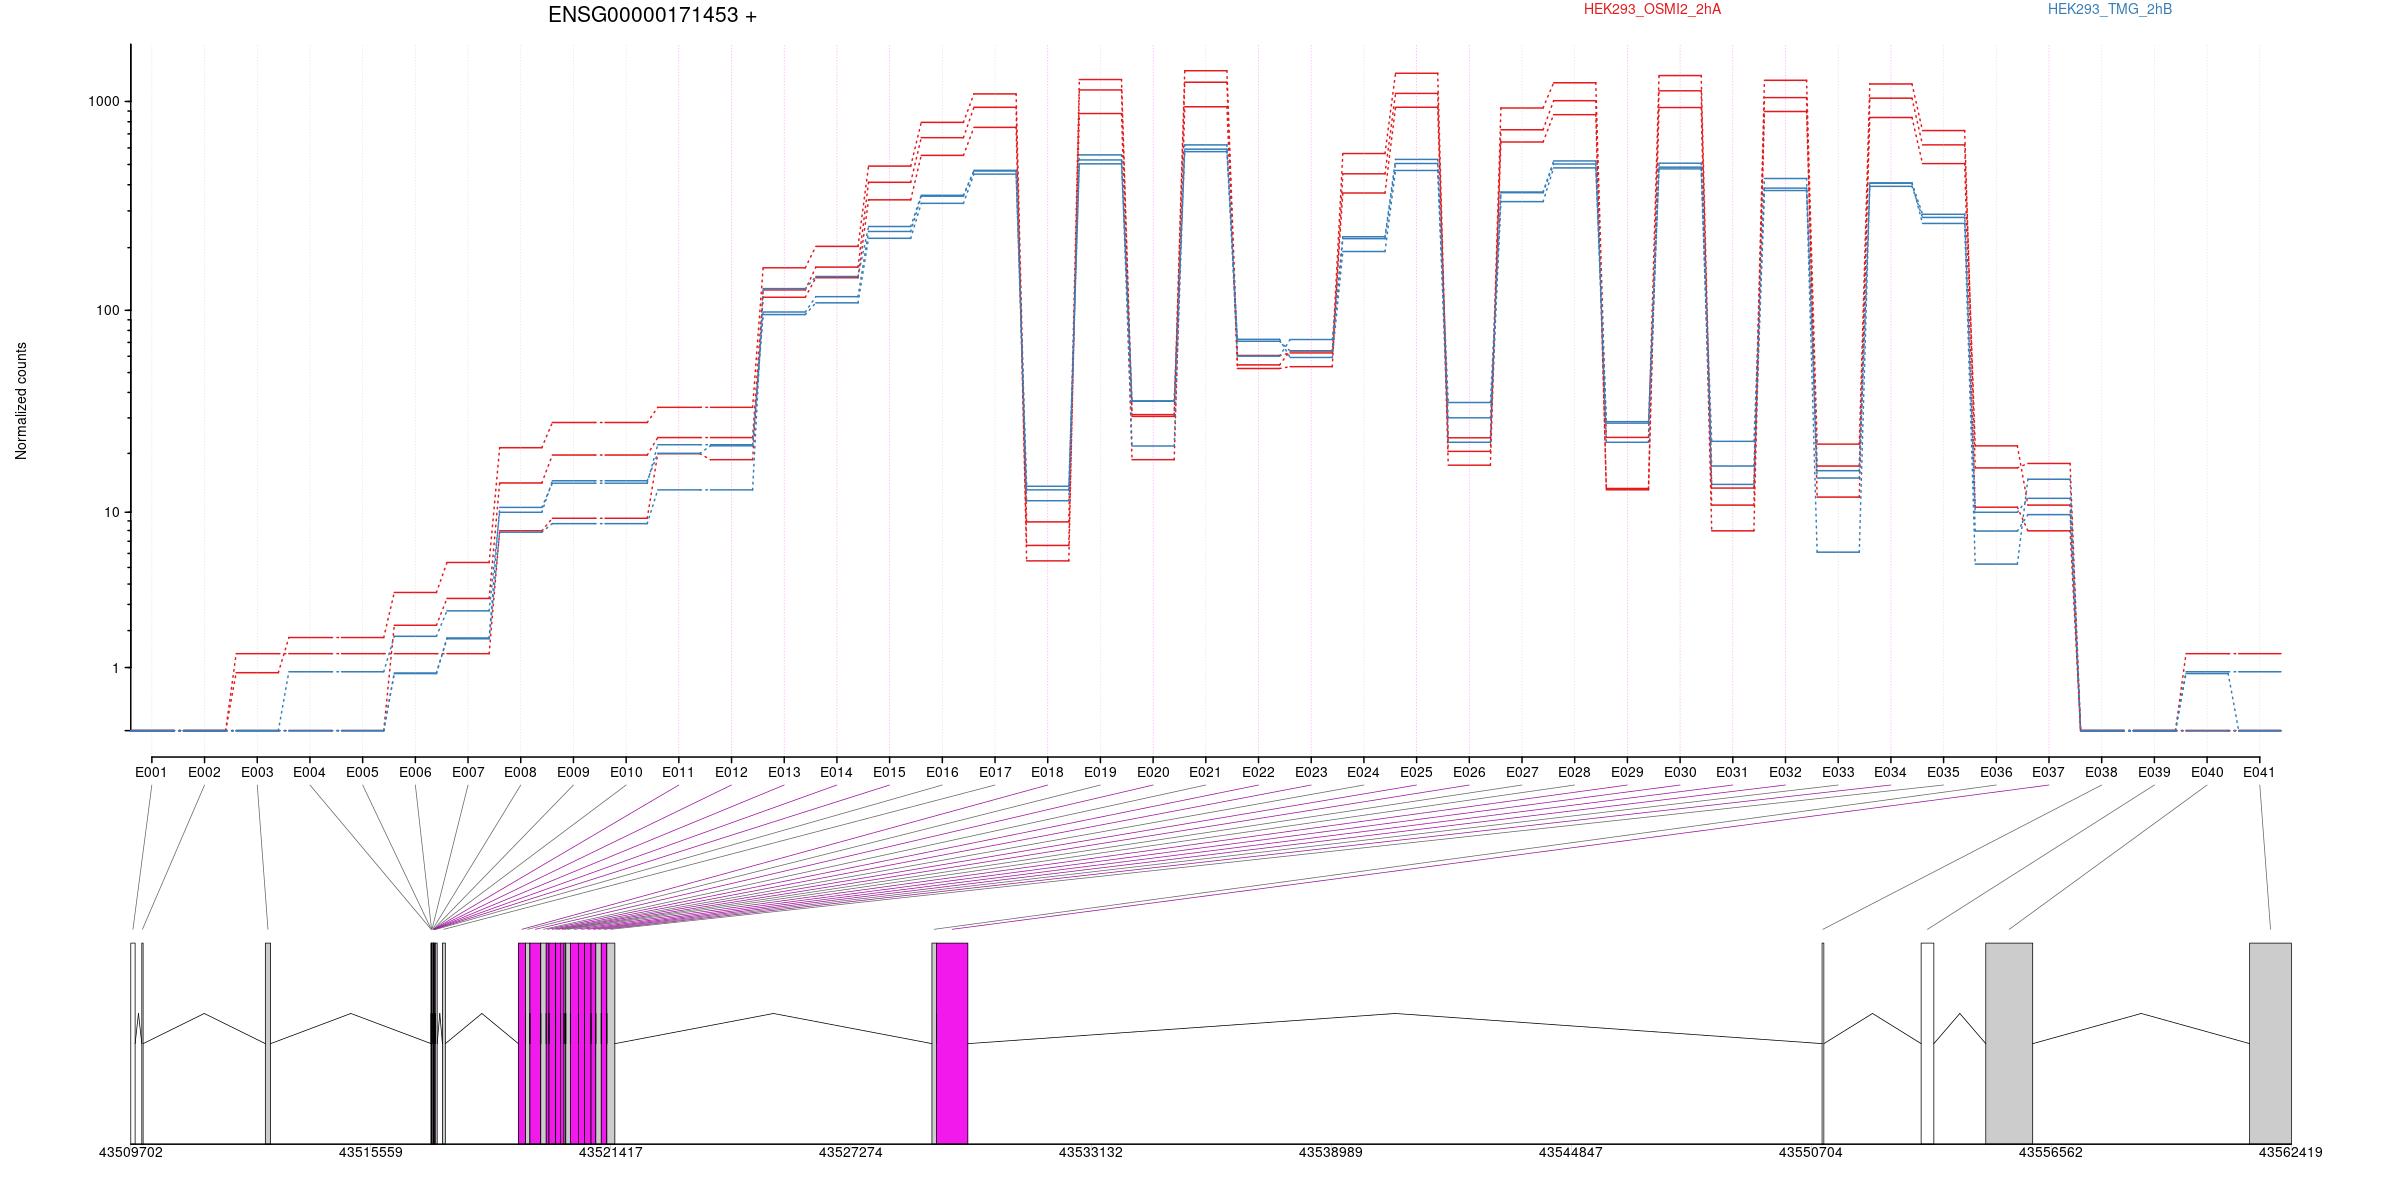Click exon label E011
This screenshot has height=1200, width=2400.
(x=678, y=772)
